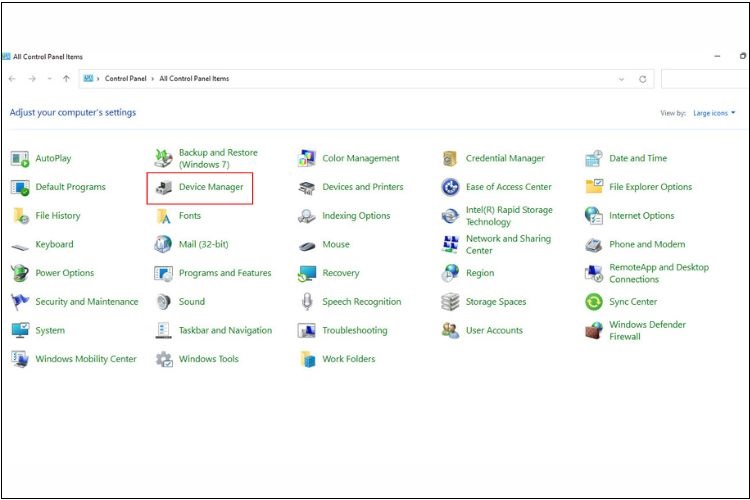Click the Control Panel breadcrumb
This screenshot has width=750, height=500.
[x=125, y=78]
